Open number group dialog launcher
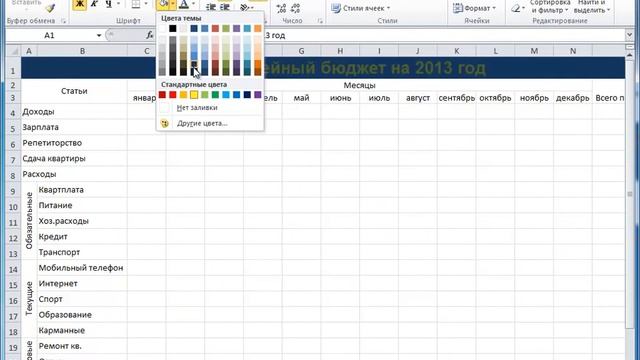640x360 pixels. (320, 20)
